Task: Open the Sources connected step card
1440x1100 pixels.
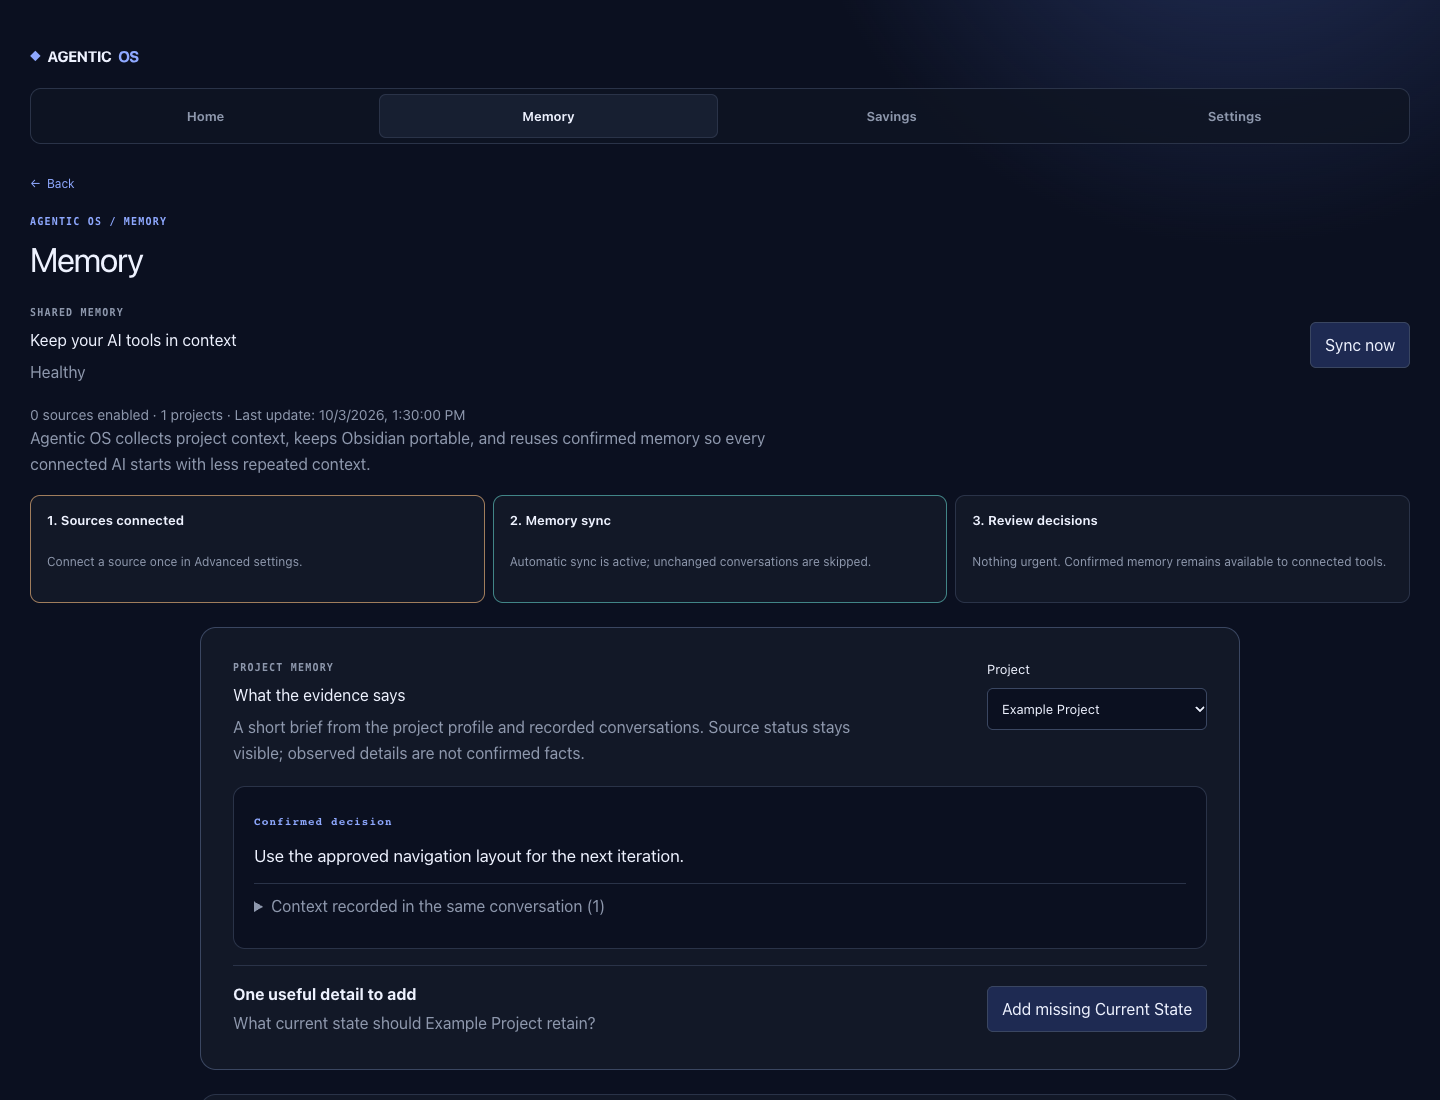Action: (257, 549)
